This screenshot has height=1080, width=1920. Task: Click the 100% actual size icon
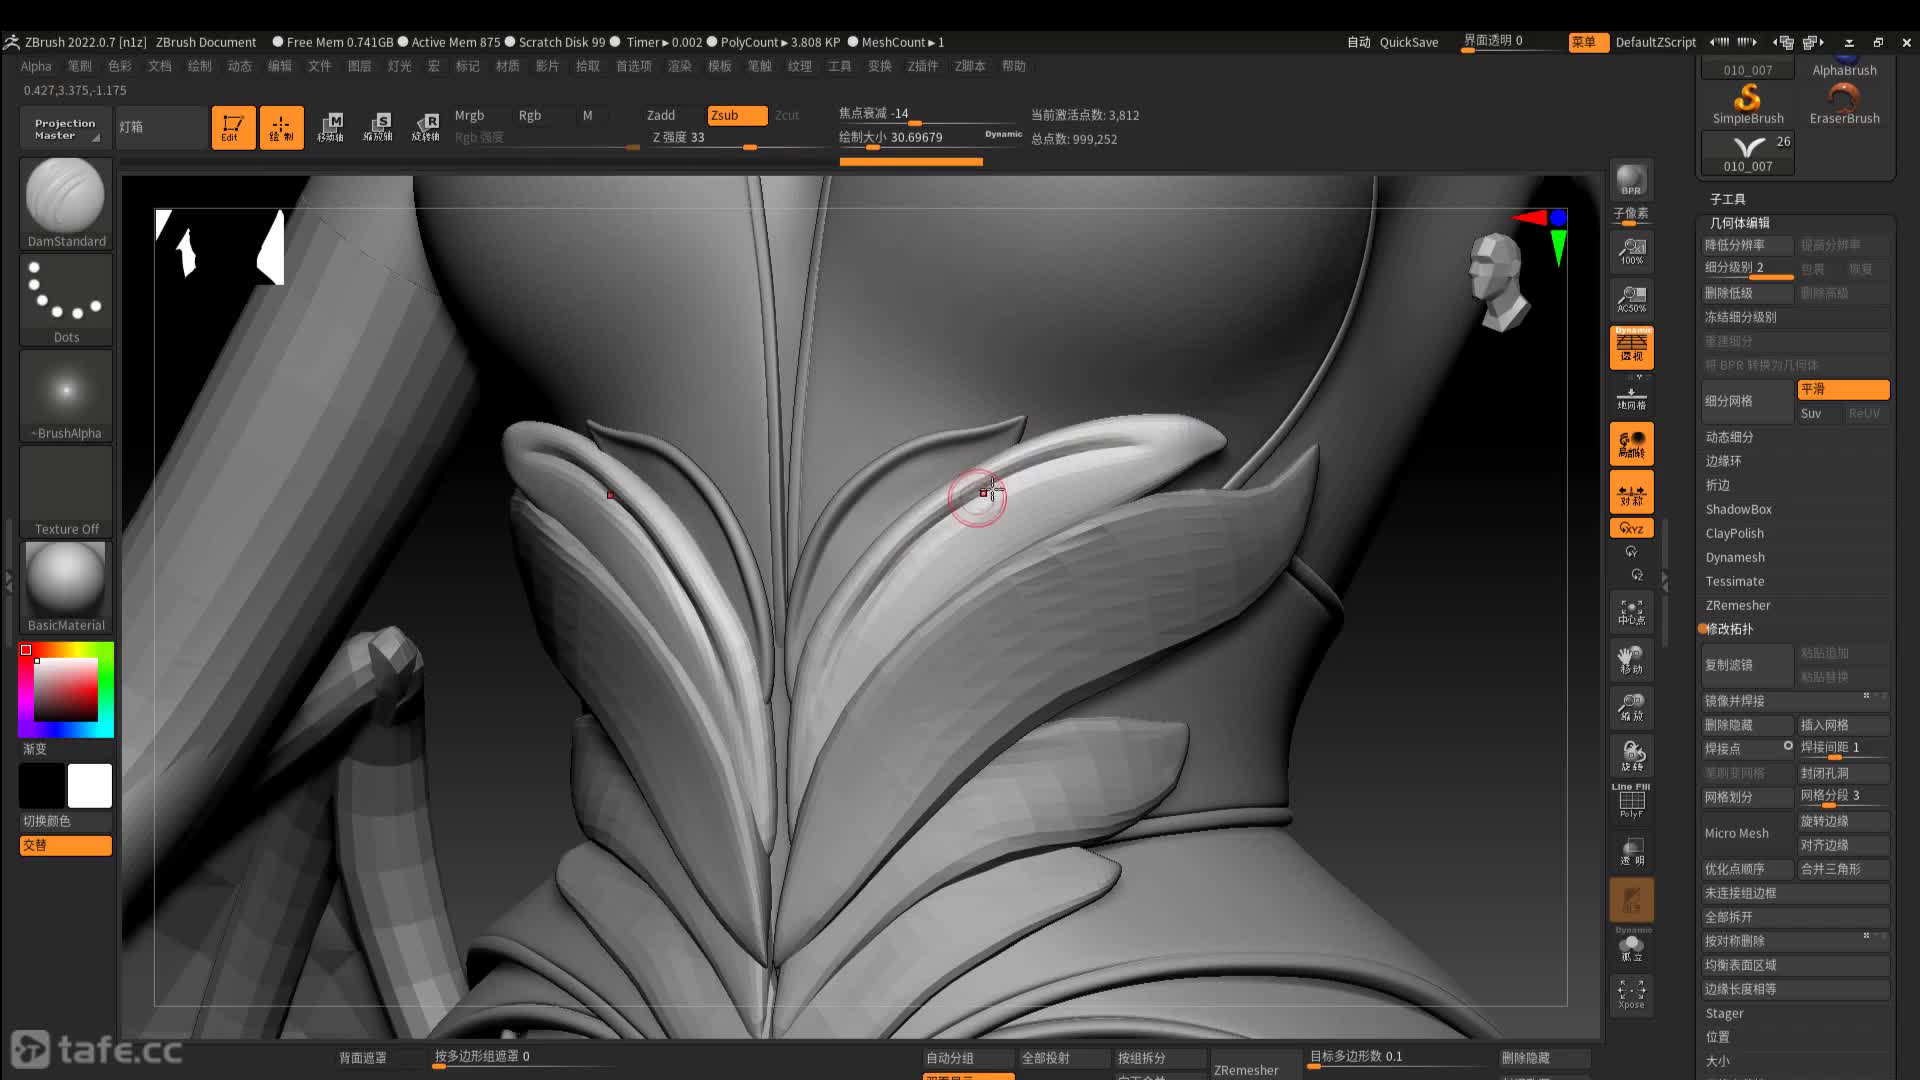point(1631,251)
